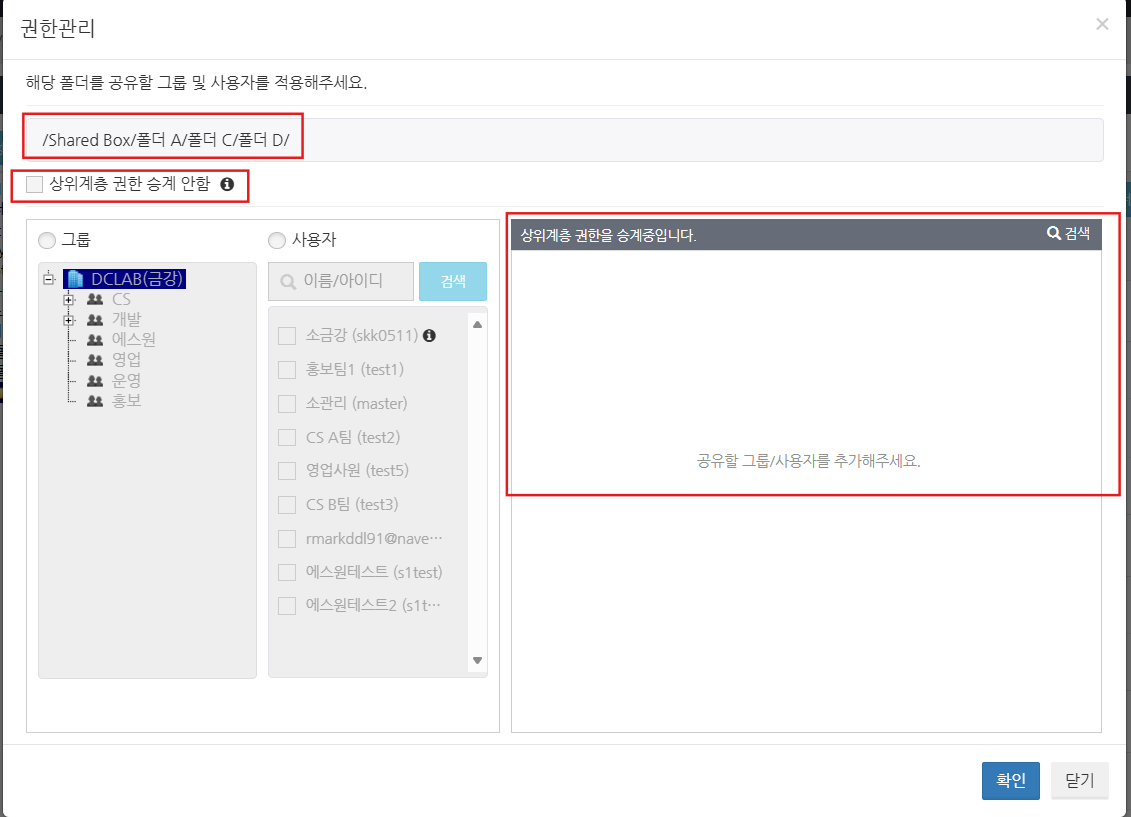Close the 권한관리 dialog with X
This screenshot has height=817, width=1131.
click(1102, 24)
